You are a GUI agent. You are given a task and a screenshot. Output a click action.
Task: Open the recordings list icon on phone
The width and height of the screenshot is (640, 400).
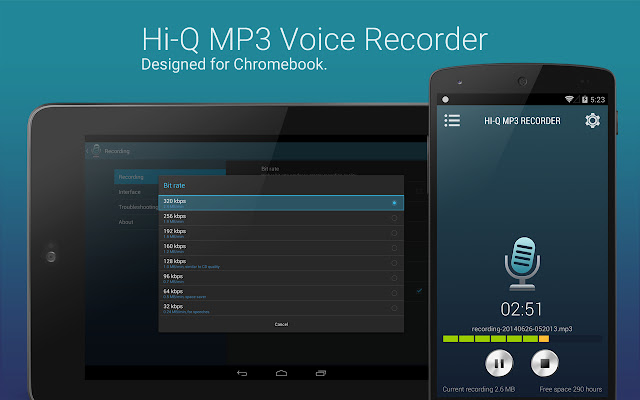tap(452, 120)
